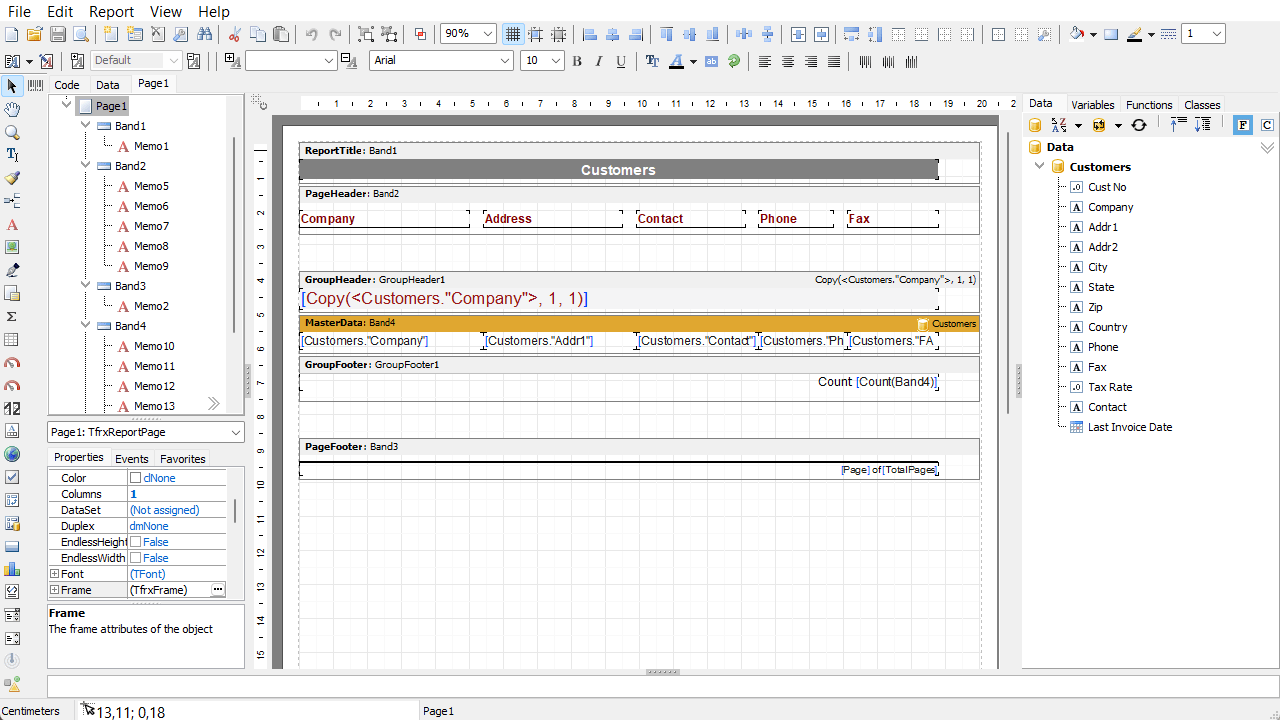1280x720 pixels.
Task: Open the font size 10 dropdown
Action: click(556, 61)
